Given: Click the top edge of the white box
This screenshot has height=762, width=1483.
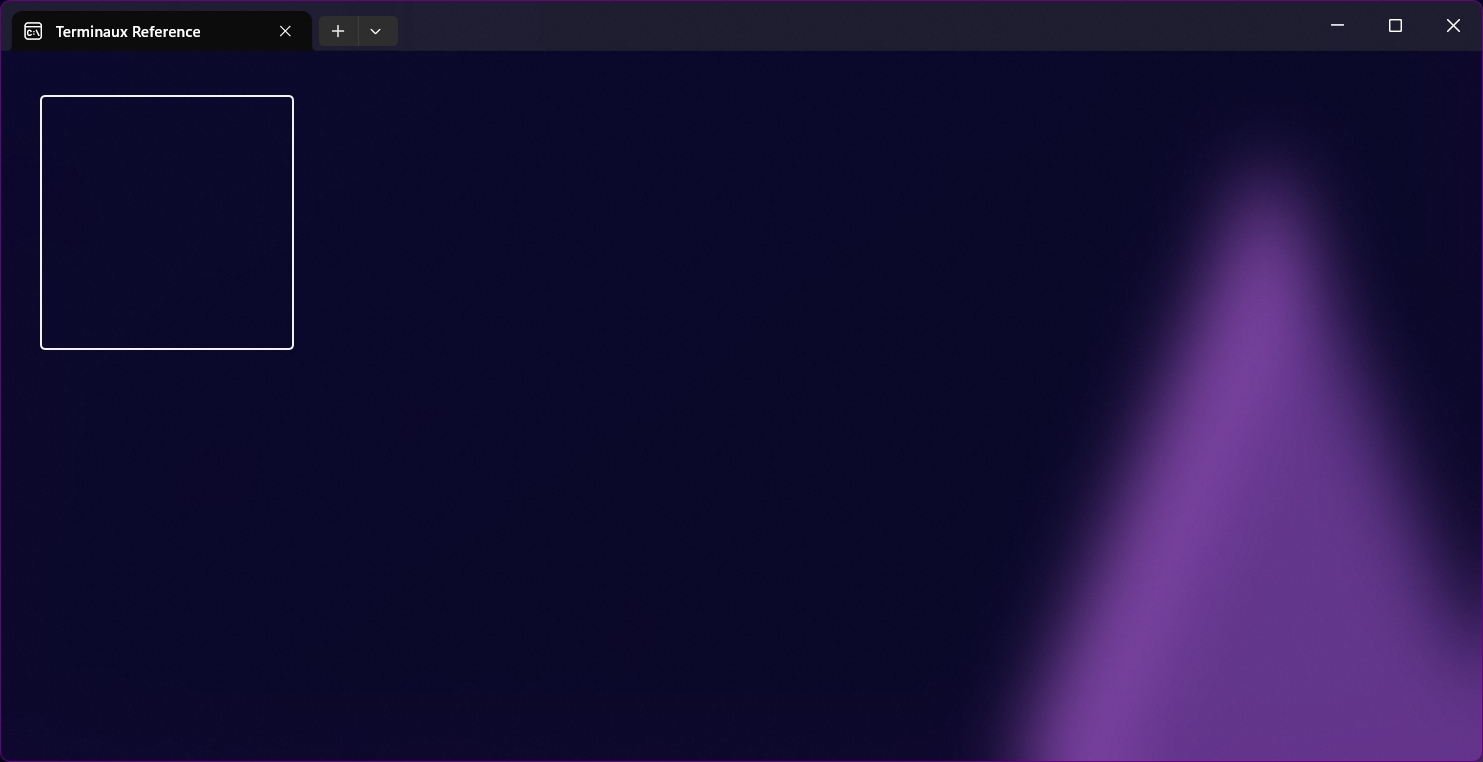Looking at the screenshot, I should click(167, 97).
